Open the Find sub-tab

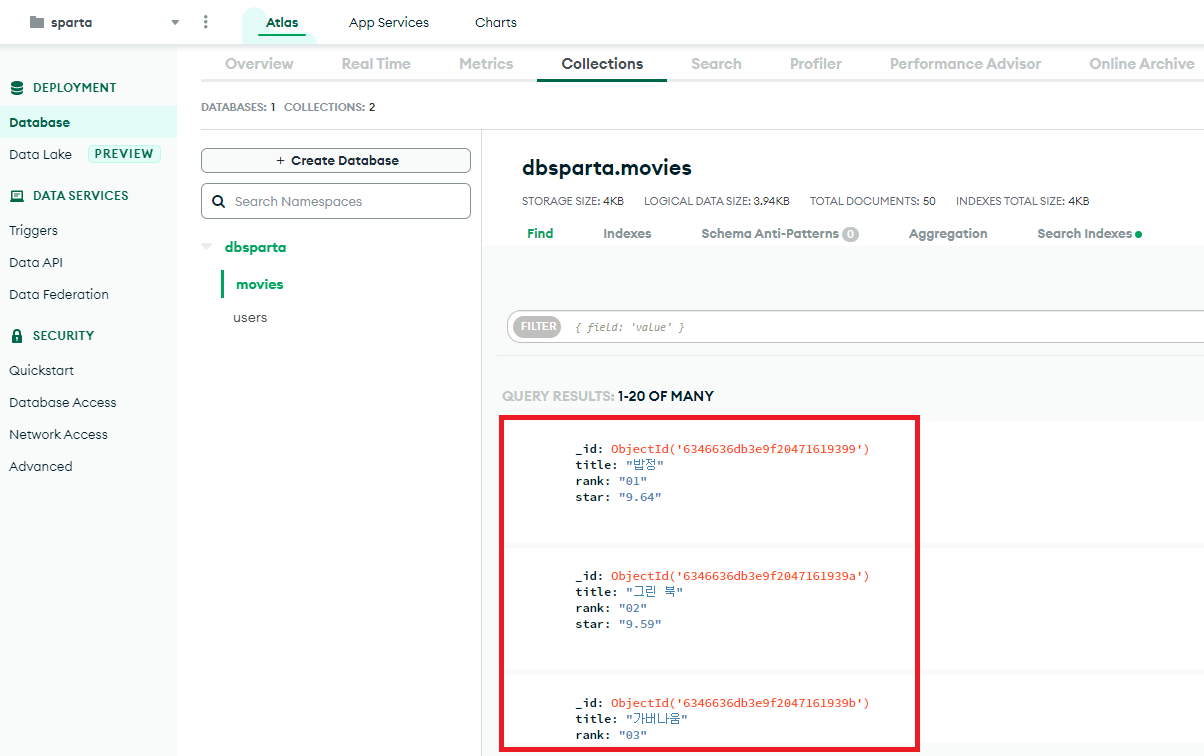coord(540,233)
